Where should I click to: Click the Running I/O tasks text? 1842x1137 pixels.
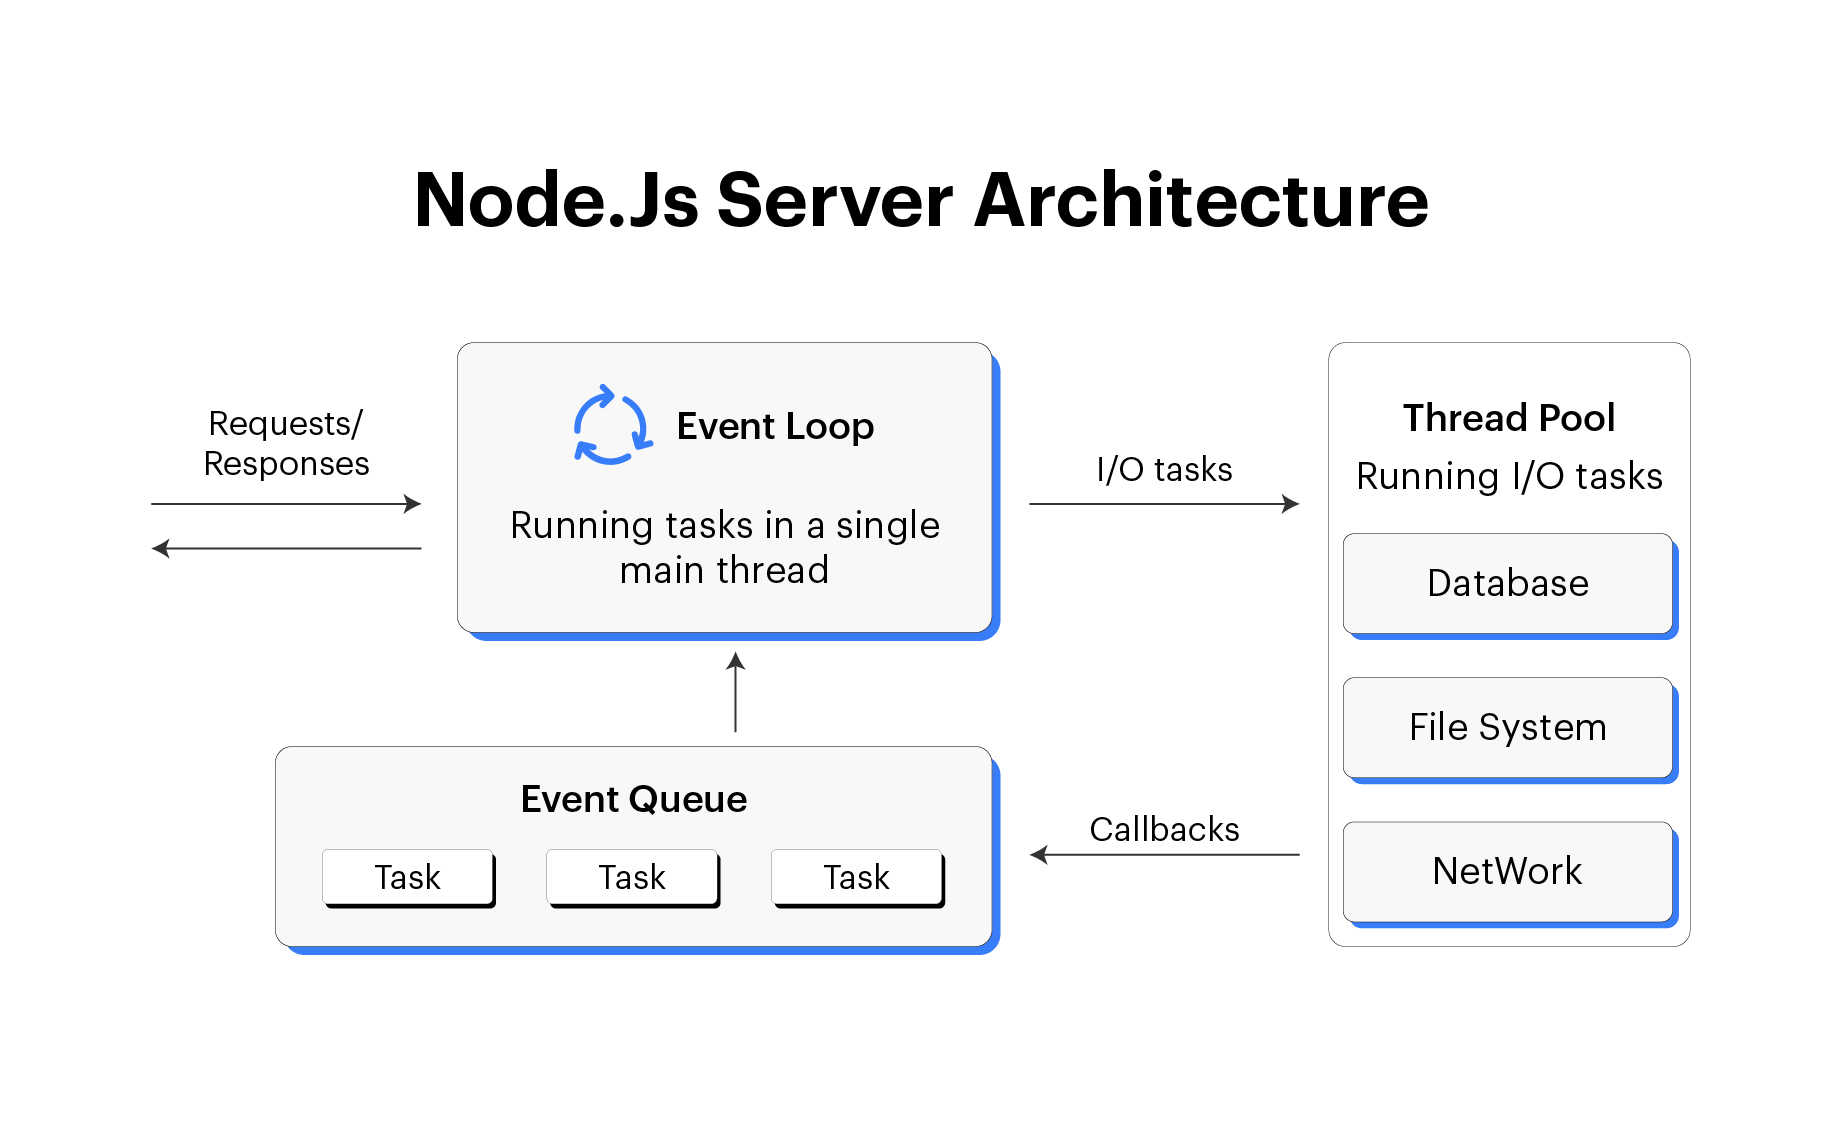pyautogui.click(x=1508, y=477)
